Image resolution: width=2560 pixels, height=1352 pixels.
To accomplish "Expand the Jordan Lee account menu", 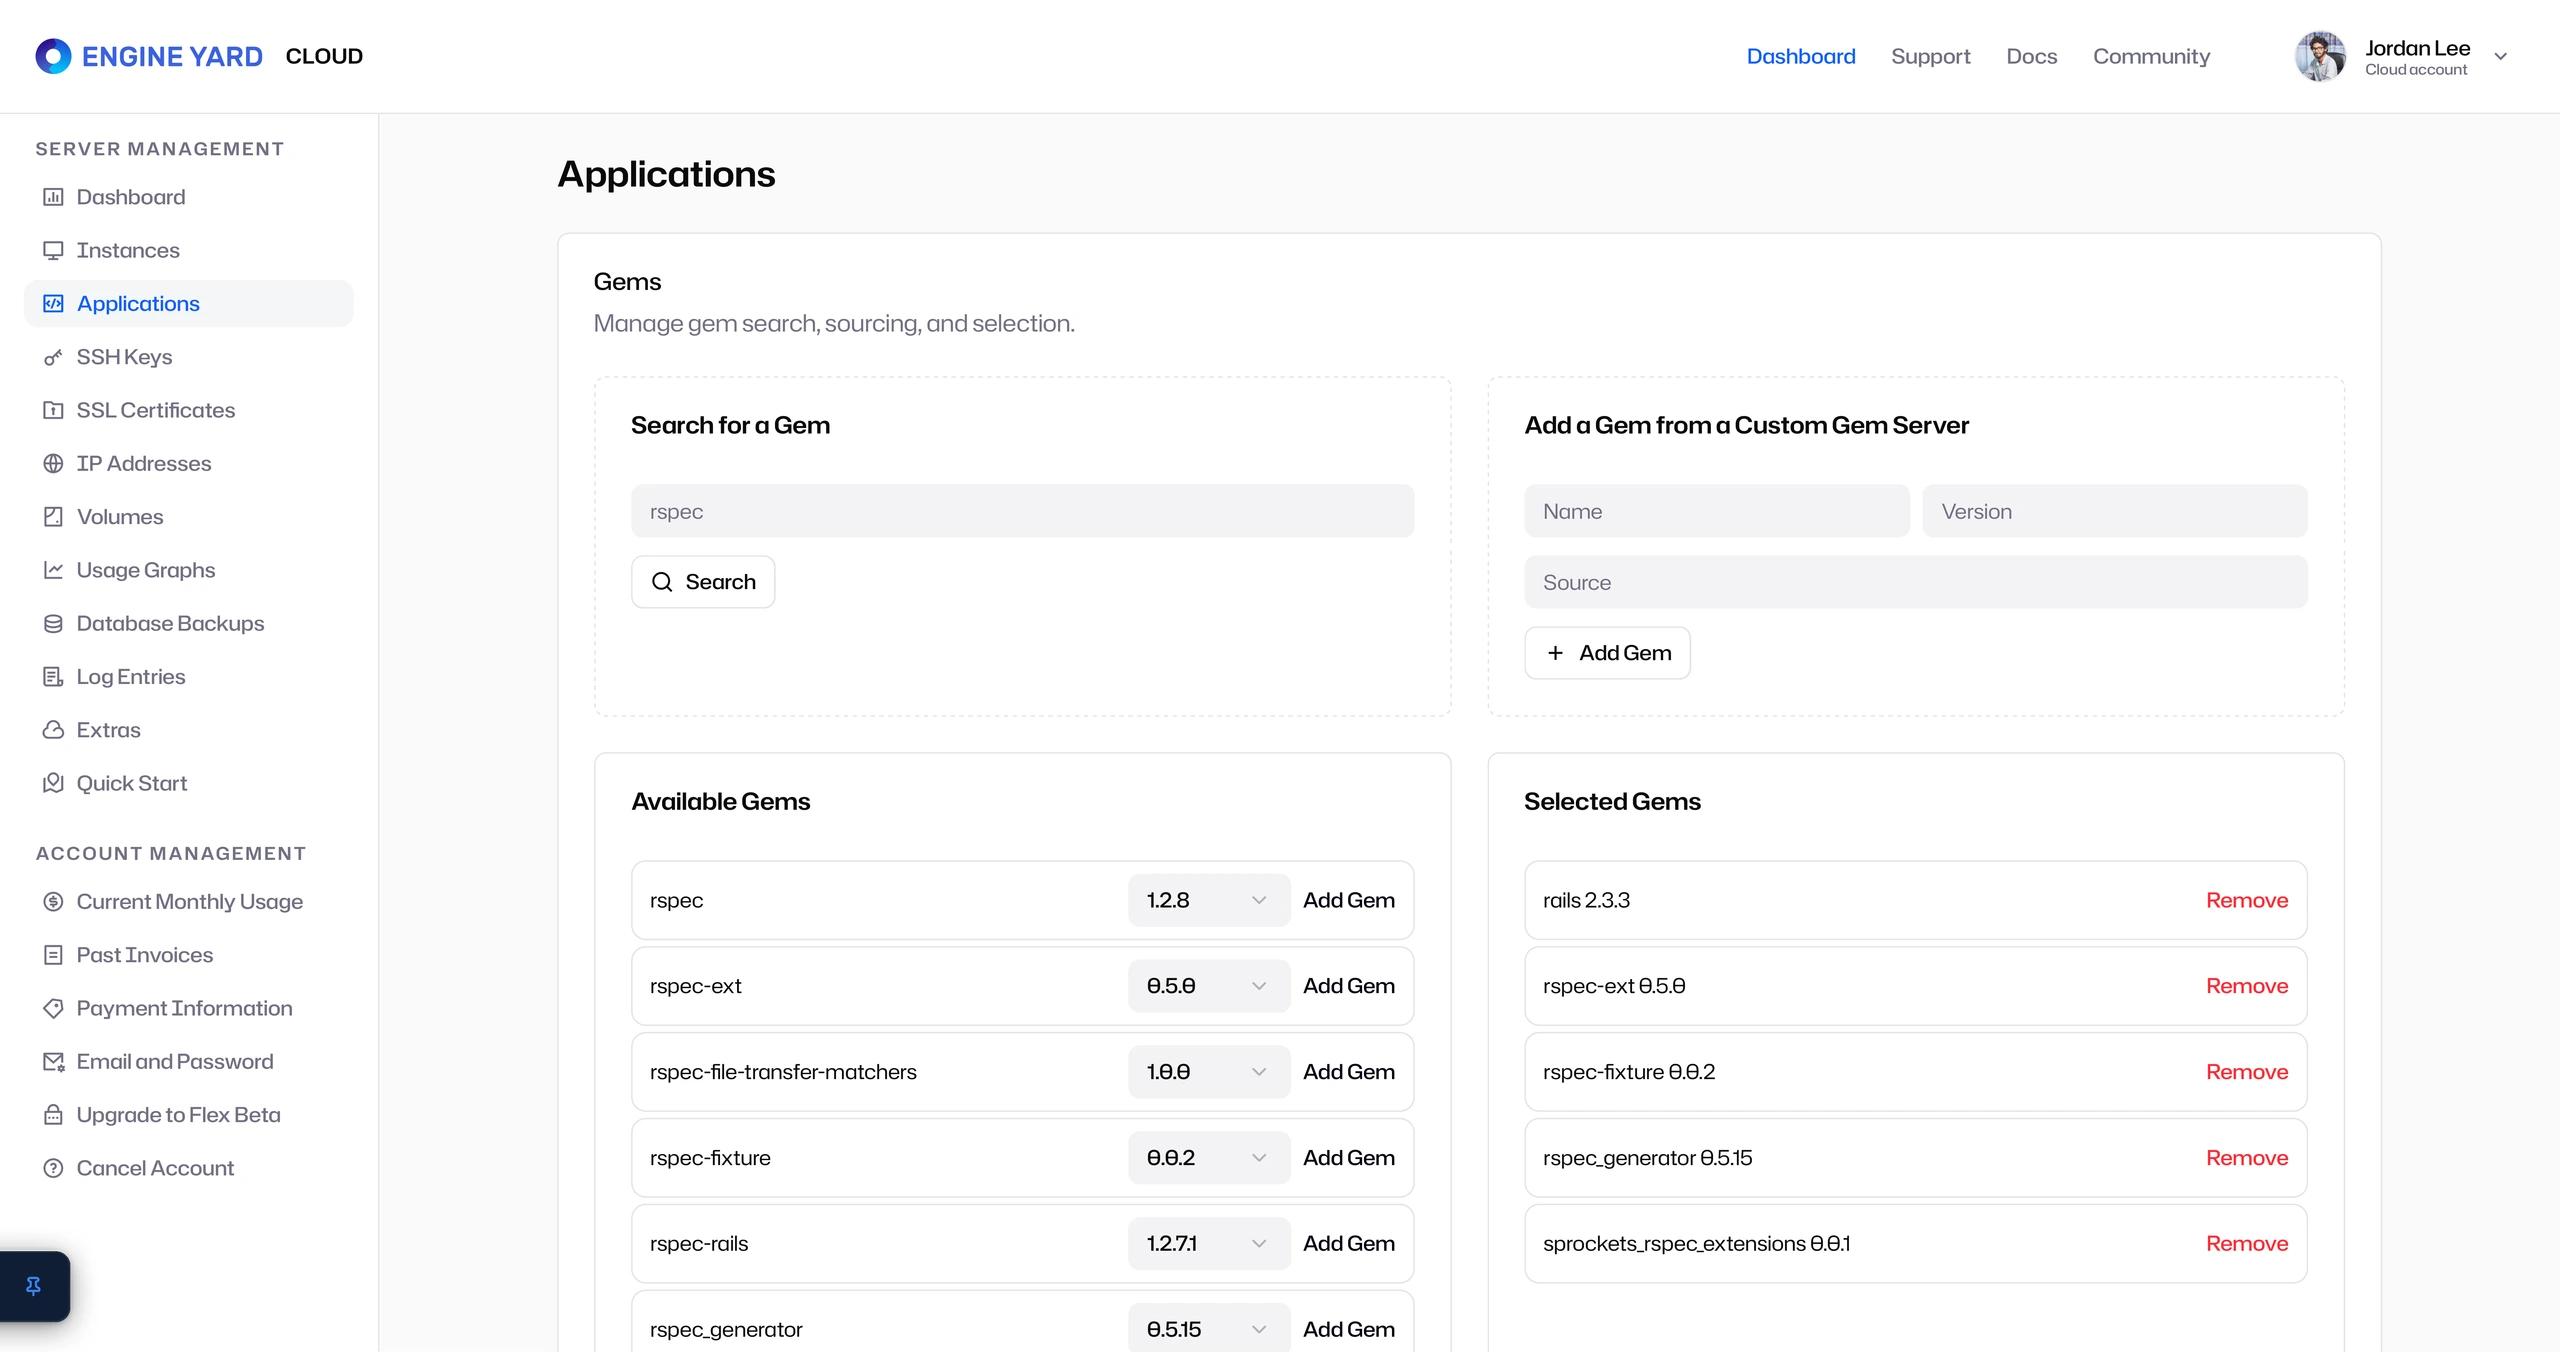I will pos(2500,57).
